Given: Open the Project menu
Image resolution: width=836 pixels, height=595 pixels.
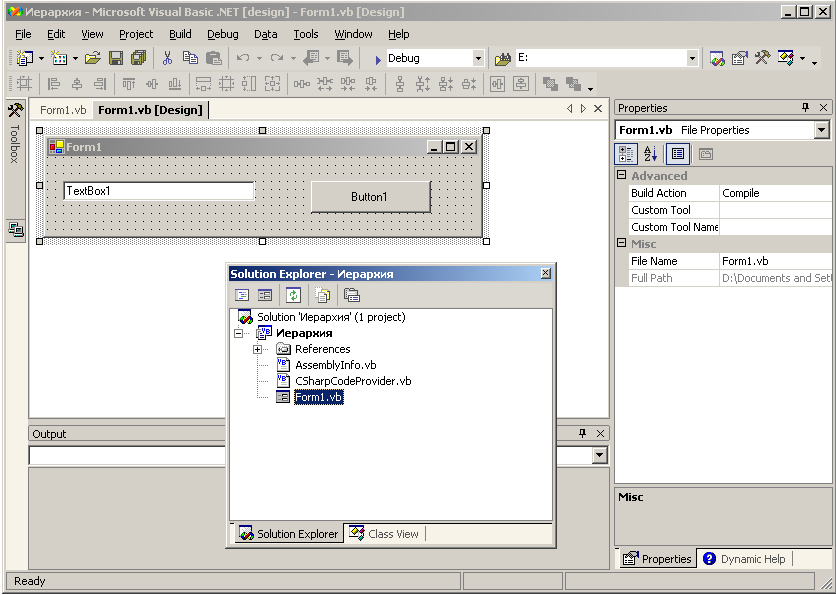Looking at the screenshot, I should coord(136,34).
